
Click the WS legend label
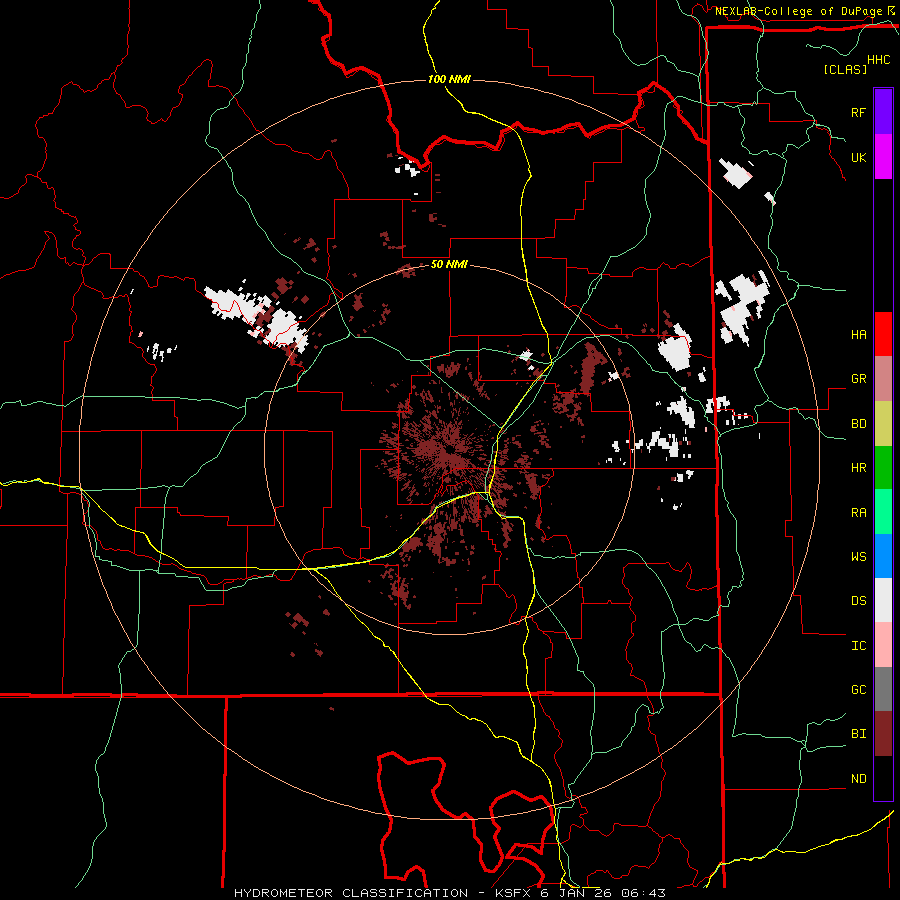(x=858, y=556)
